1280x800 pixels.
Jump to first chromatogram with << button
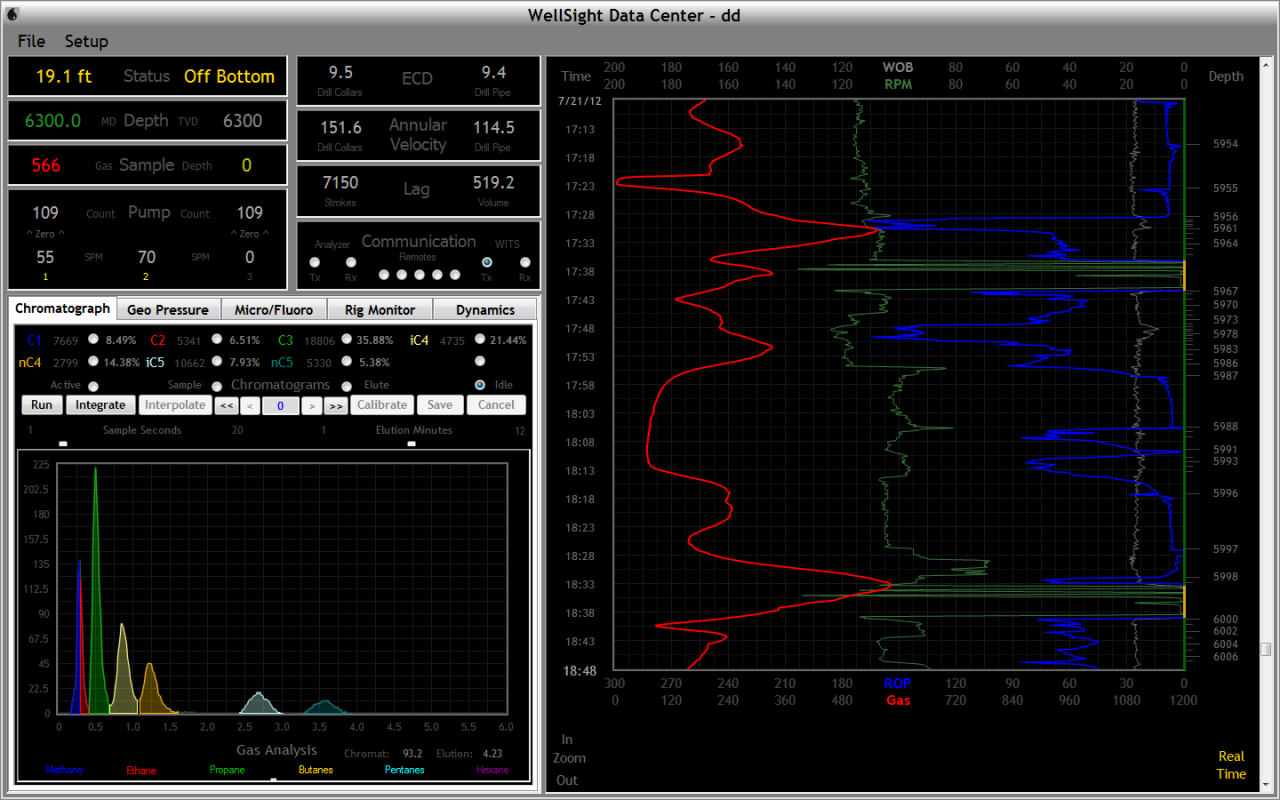(x=226, y=405)
